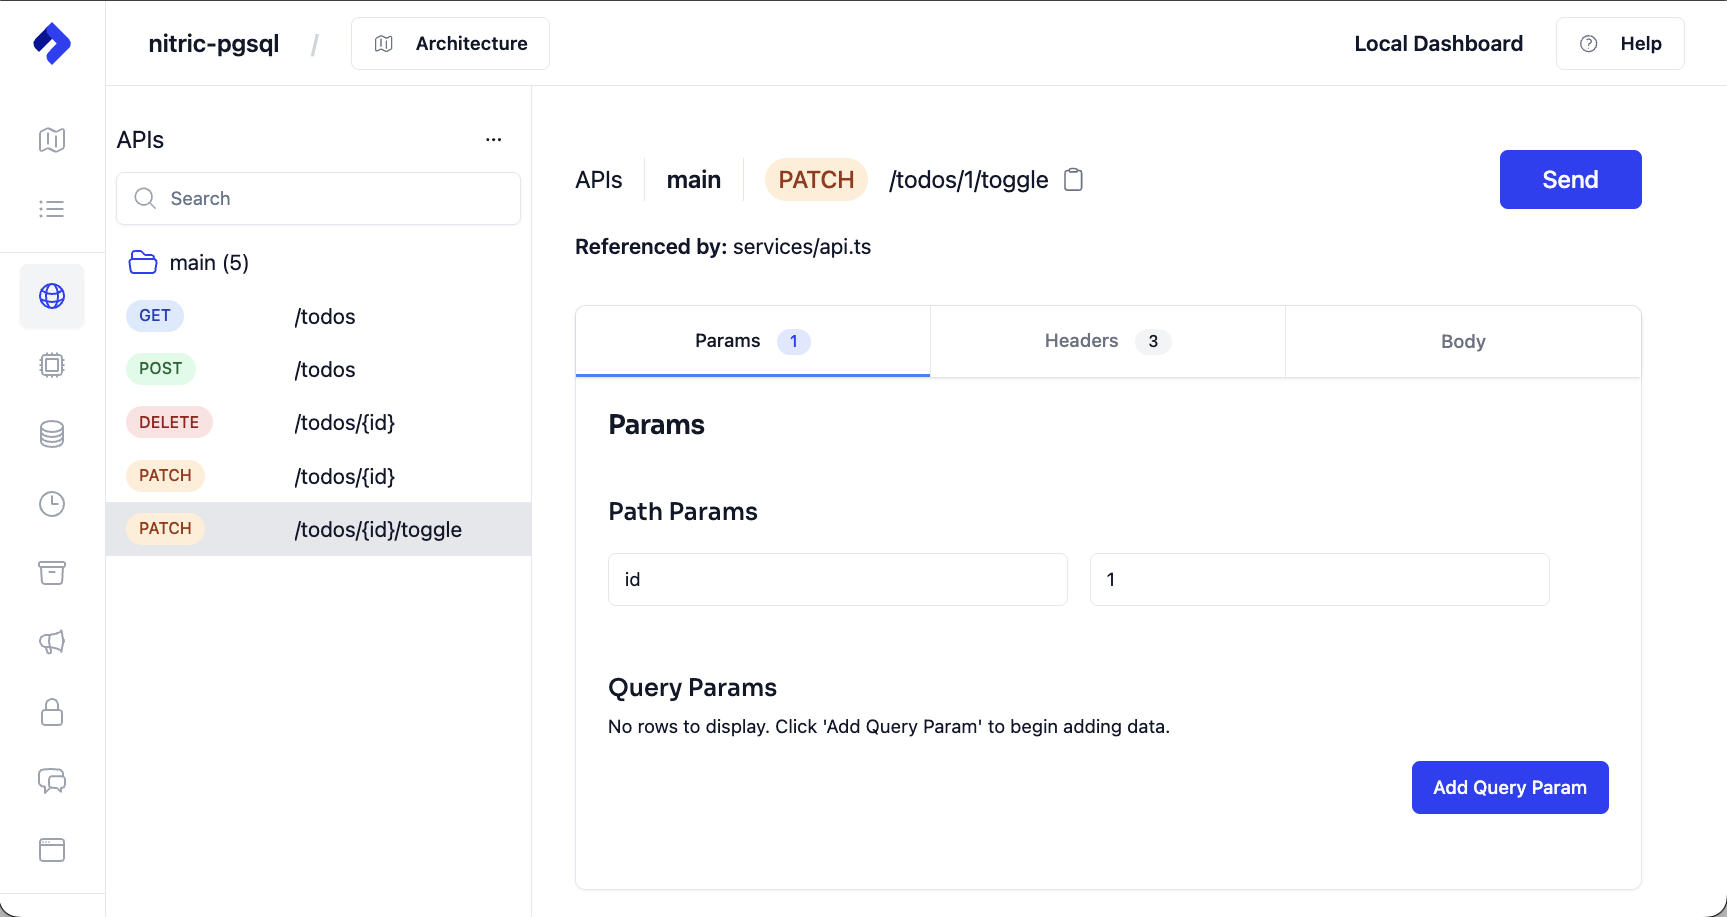
Task: Click the 'No rows to display' message
Action: pyautogui.click(x=889, y=727)
